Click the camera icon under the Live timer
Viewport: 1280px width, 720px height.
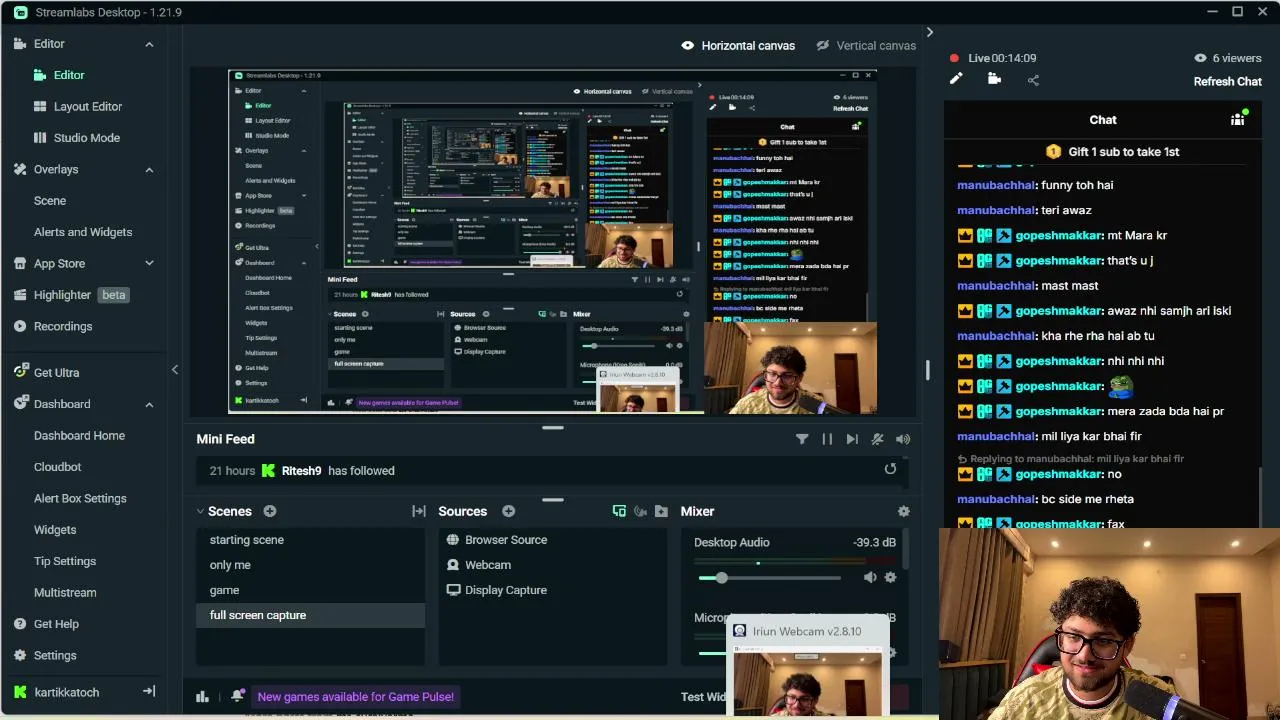tap(994, 79)
